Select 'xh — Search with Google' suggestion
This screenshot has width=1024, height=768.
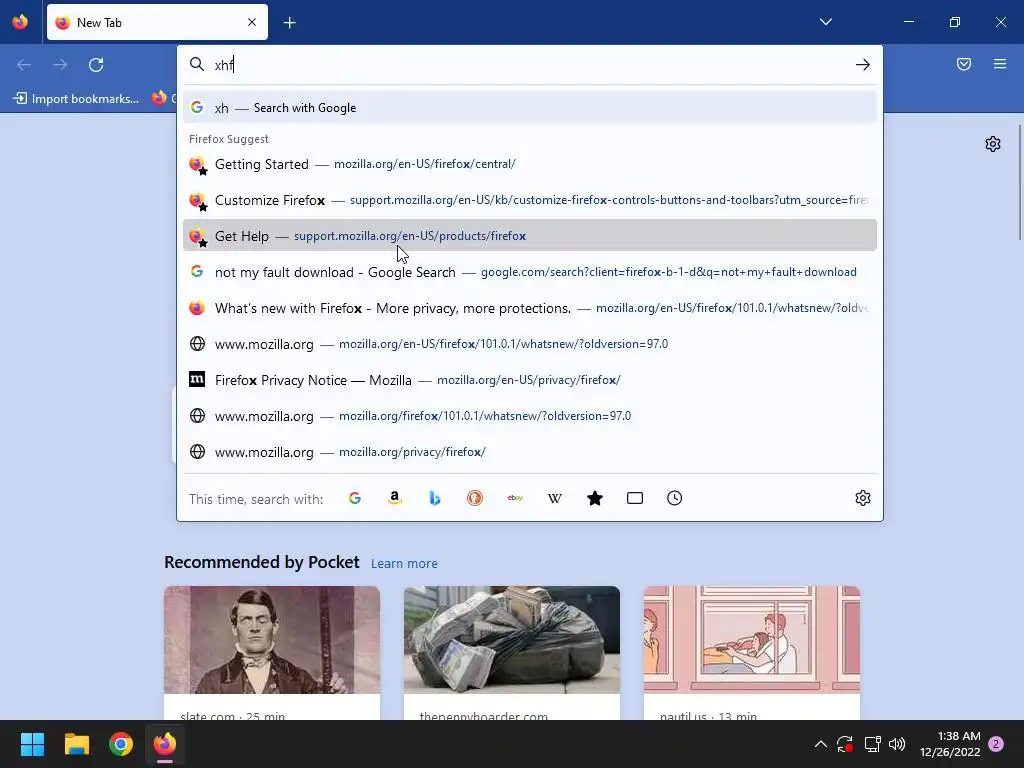[x=530, y=108]
